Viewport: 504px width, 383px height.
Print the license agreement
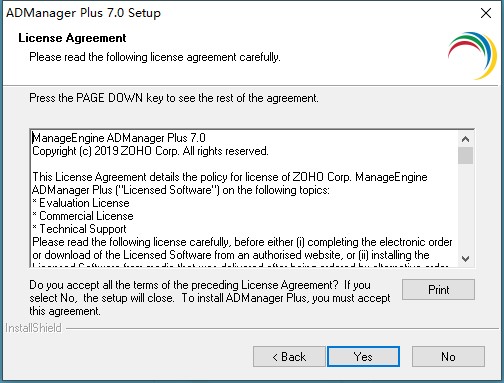(438, 289)
